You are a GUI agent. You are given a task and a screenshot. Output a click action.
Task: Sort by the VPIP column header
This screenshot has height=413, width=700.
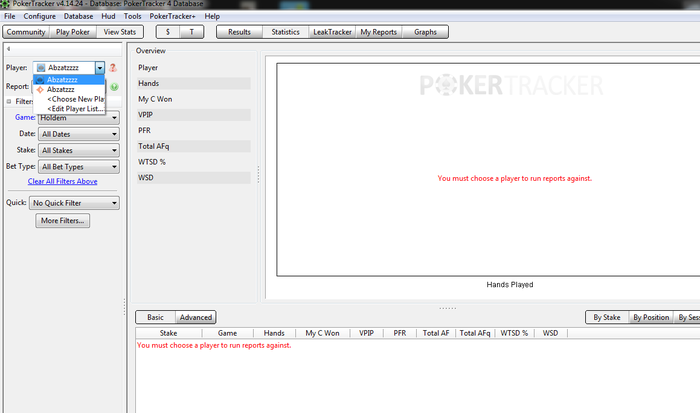(367, 333)
